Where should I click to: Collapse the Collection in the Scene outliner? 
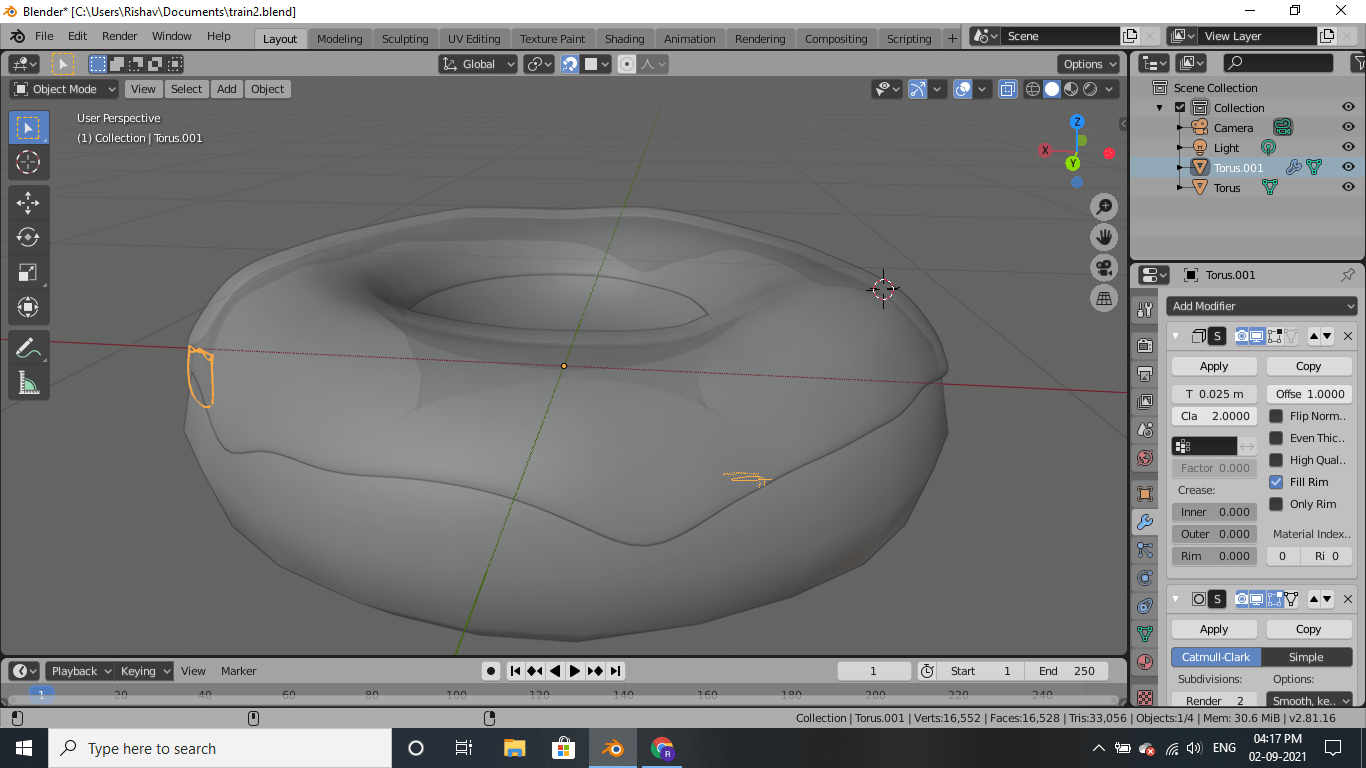pos(1160,107)
